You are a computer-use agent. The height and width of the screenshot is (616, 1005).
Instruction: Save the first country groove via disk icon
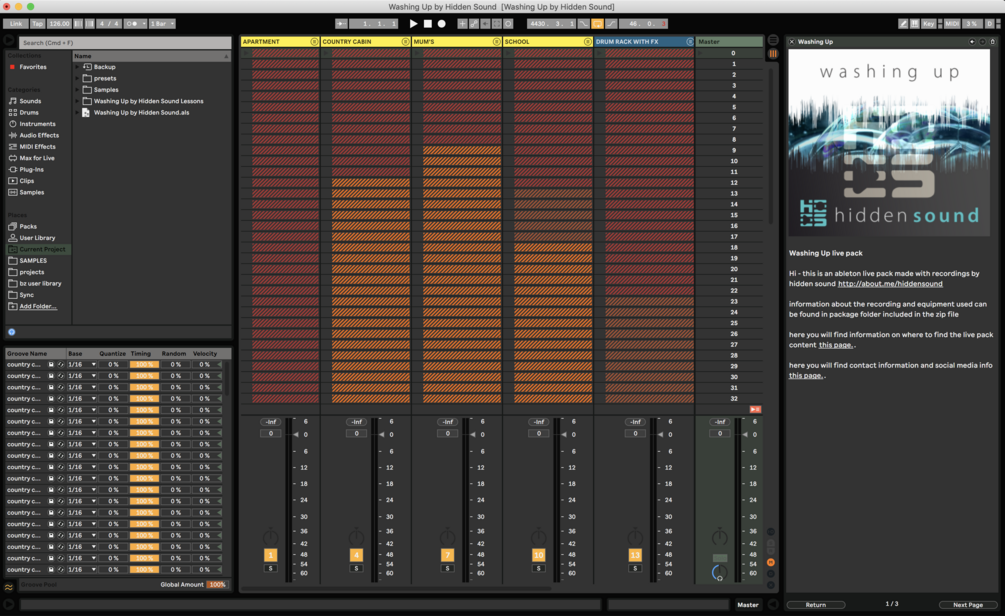(x=51, y=365)
